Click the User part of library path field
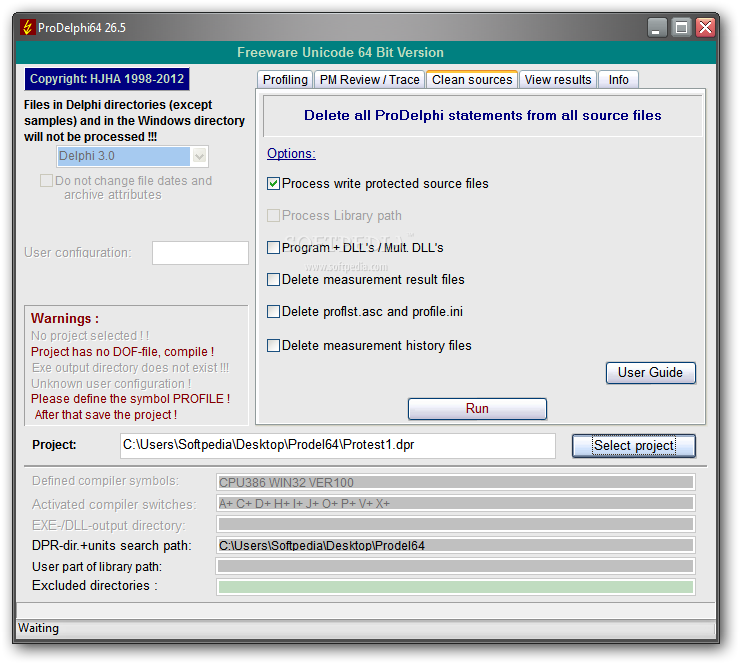Image resolution: width=740 pixels, height=664 pixels. (x=455, y=566)
